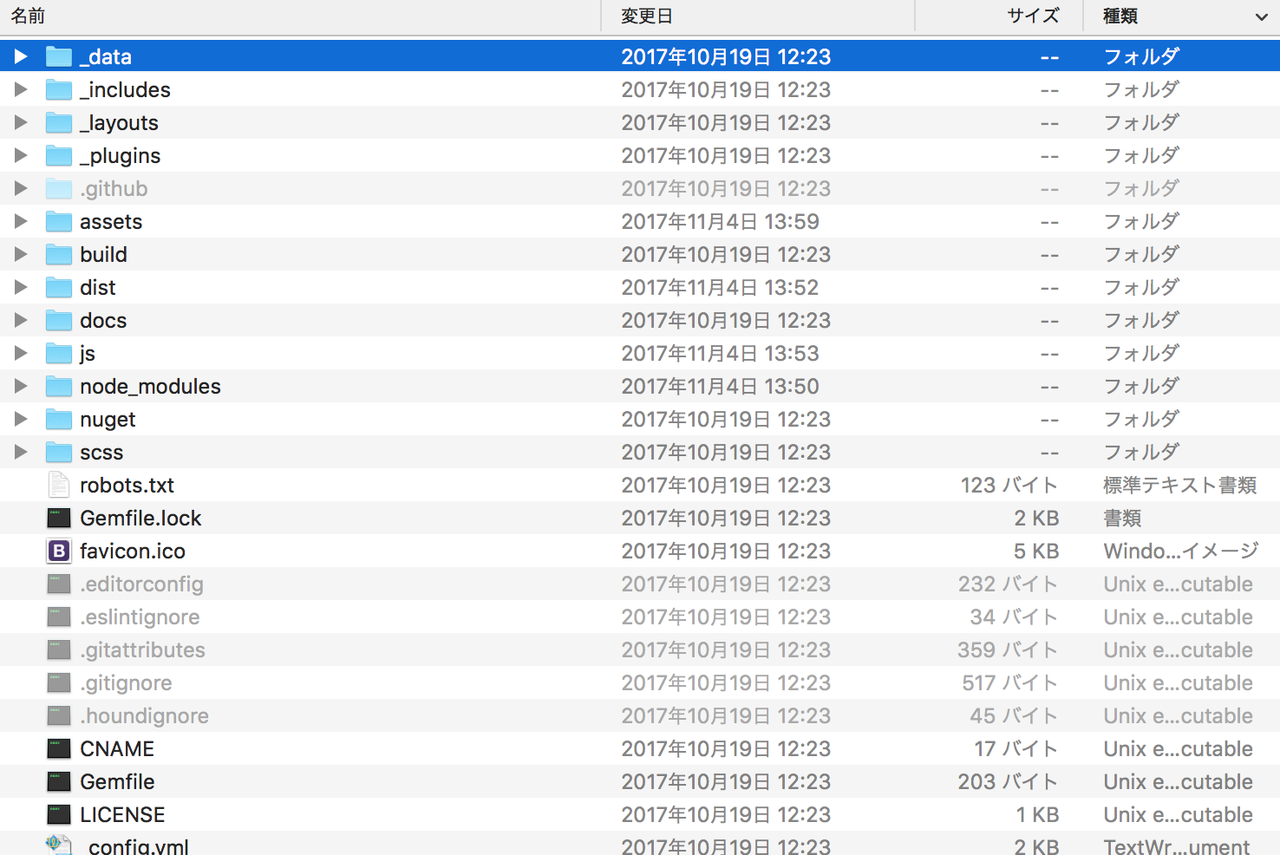Expand the js folder triangle

click(21, 354)
